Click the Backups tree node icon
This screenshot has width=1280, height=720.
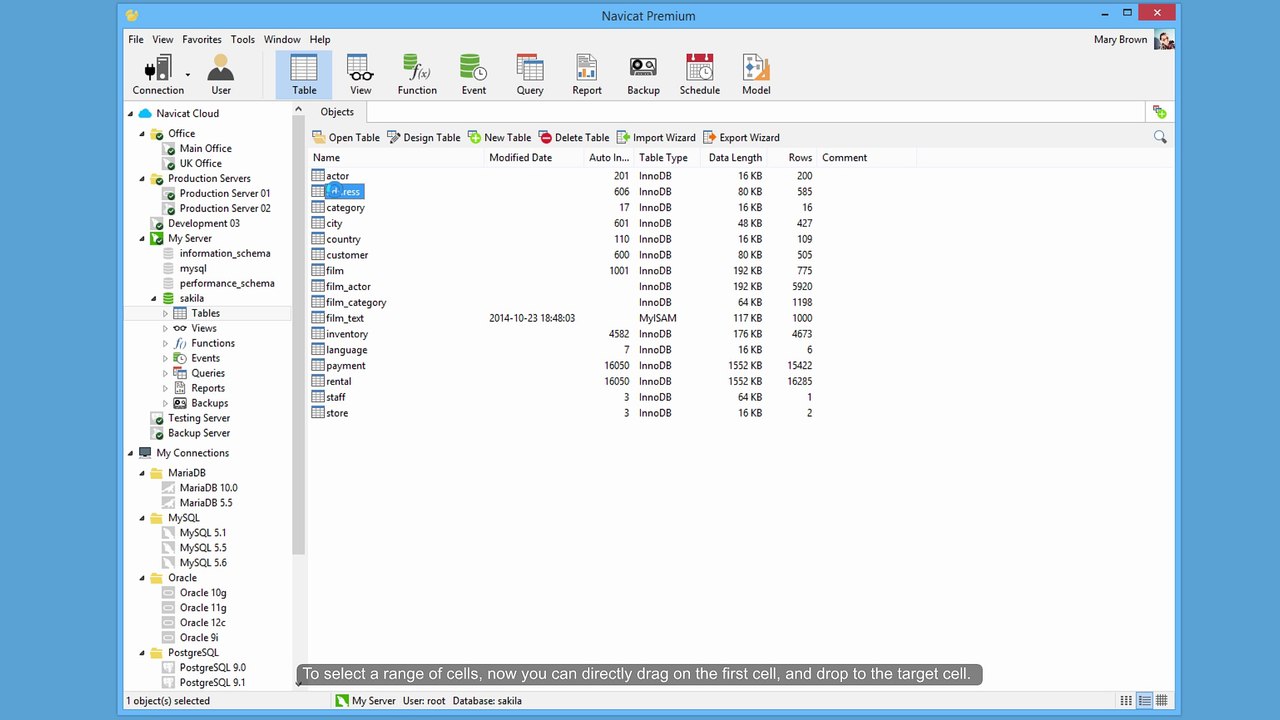click(x=180, y=403)
